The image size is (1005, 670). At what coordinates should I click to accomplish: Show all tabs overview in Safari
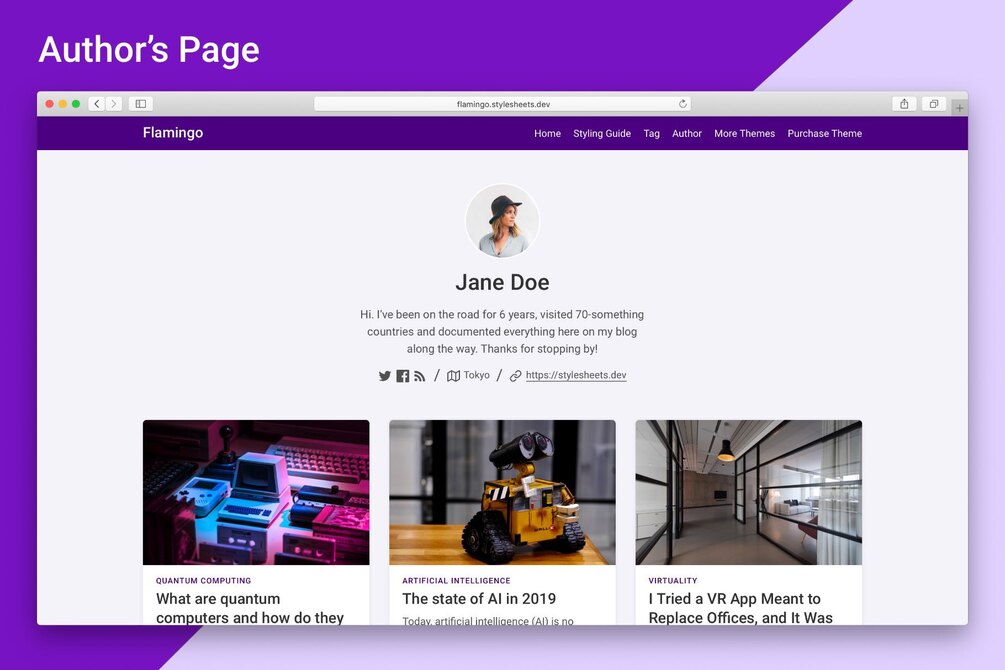(x=934, y=104)
